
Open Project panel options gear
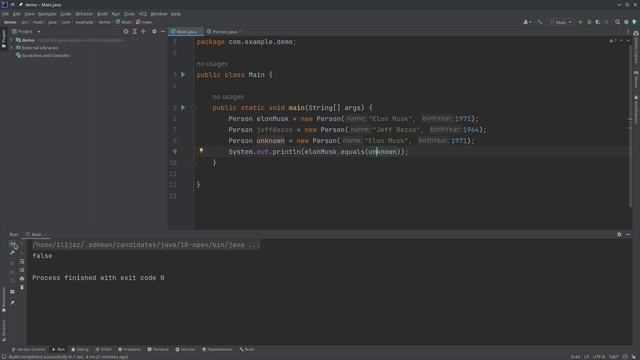click(x=154, y=31)
